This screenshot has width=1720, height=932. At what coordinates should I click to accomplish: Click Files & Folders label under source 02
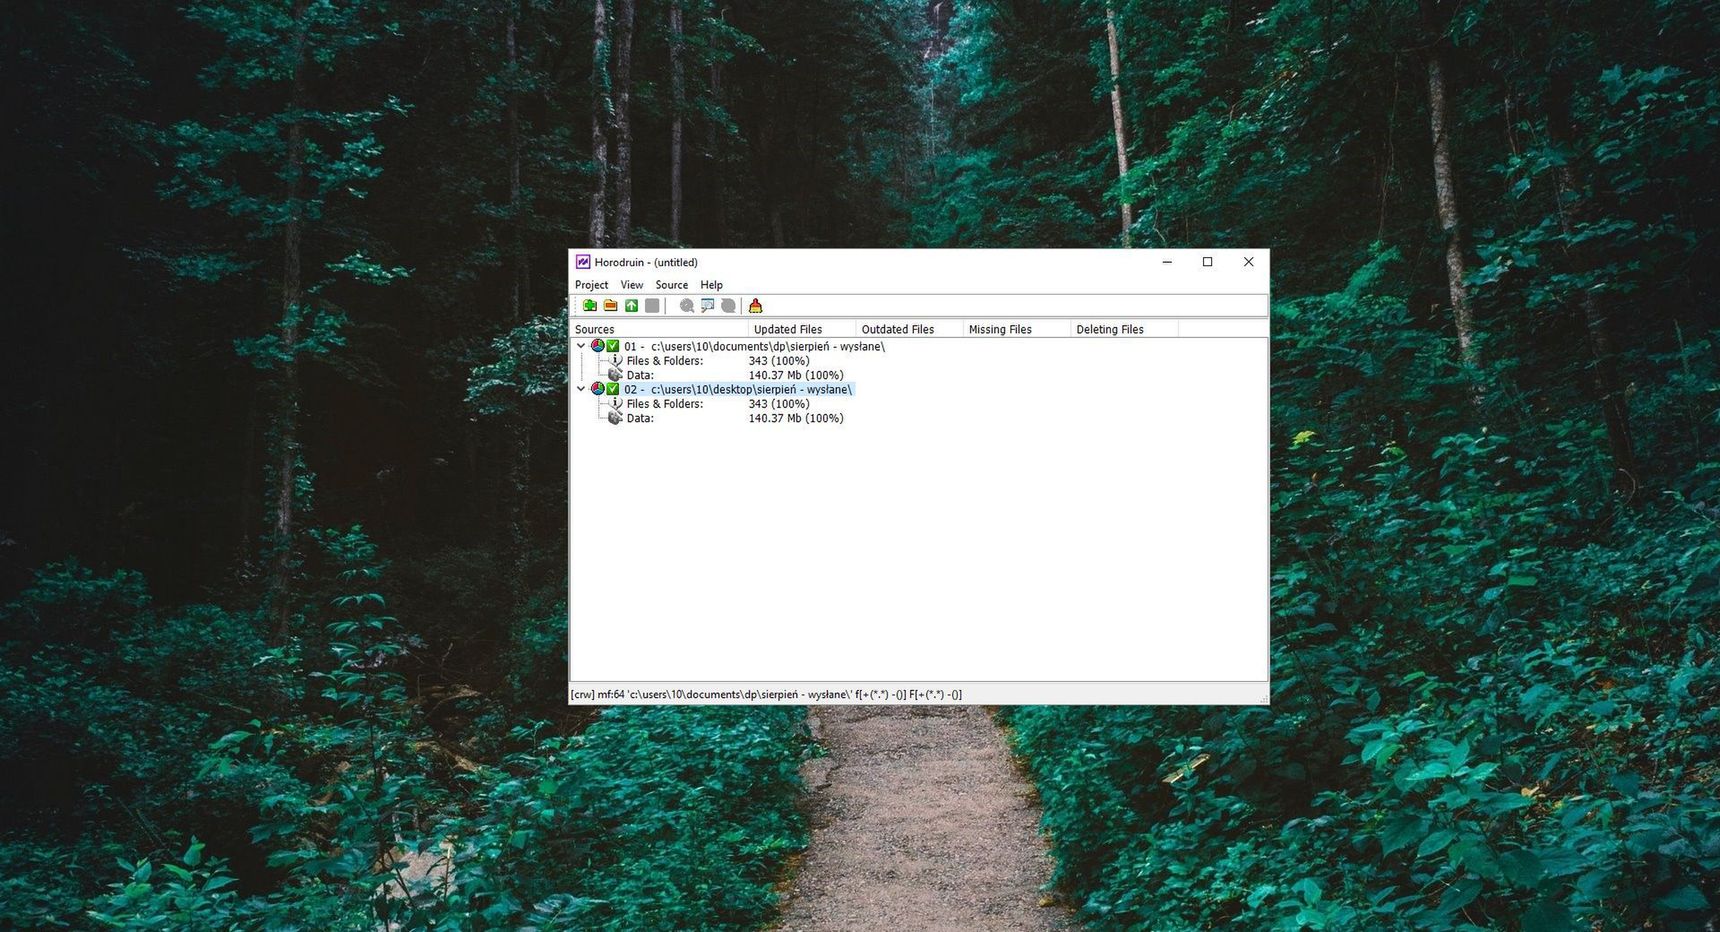point(665,404)
